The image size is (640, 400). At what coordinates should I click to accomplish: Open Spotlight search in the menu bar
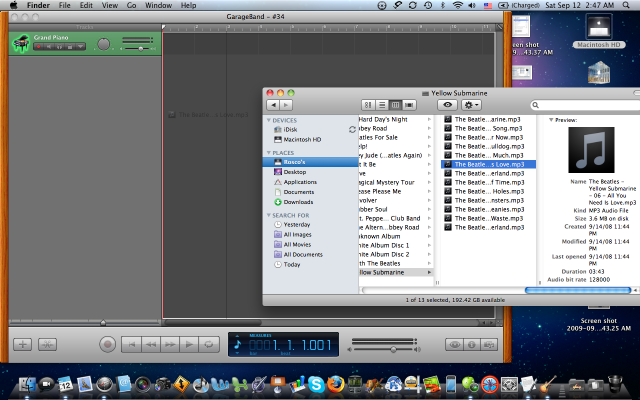[626, 5]
